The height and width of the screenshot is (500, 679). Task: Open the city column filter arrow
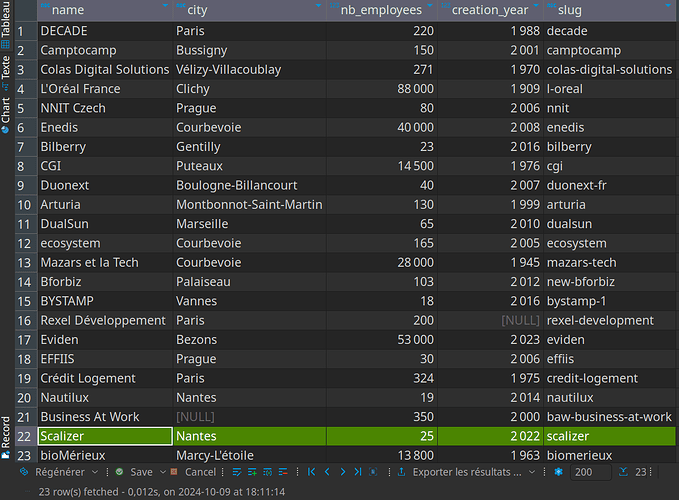[318, 6]
